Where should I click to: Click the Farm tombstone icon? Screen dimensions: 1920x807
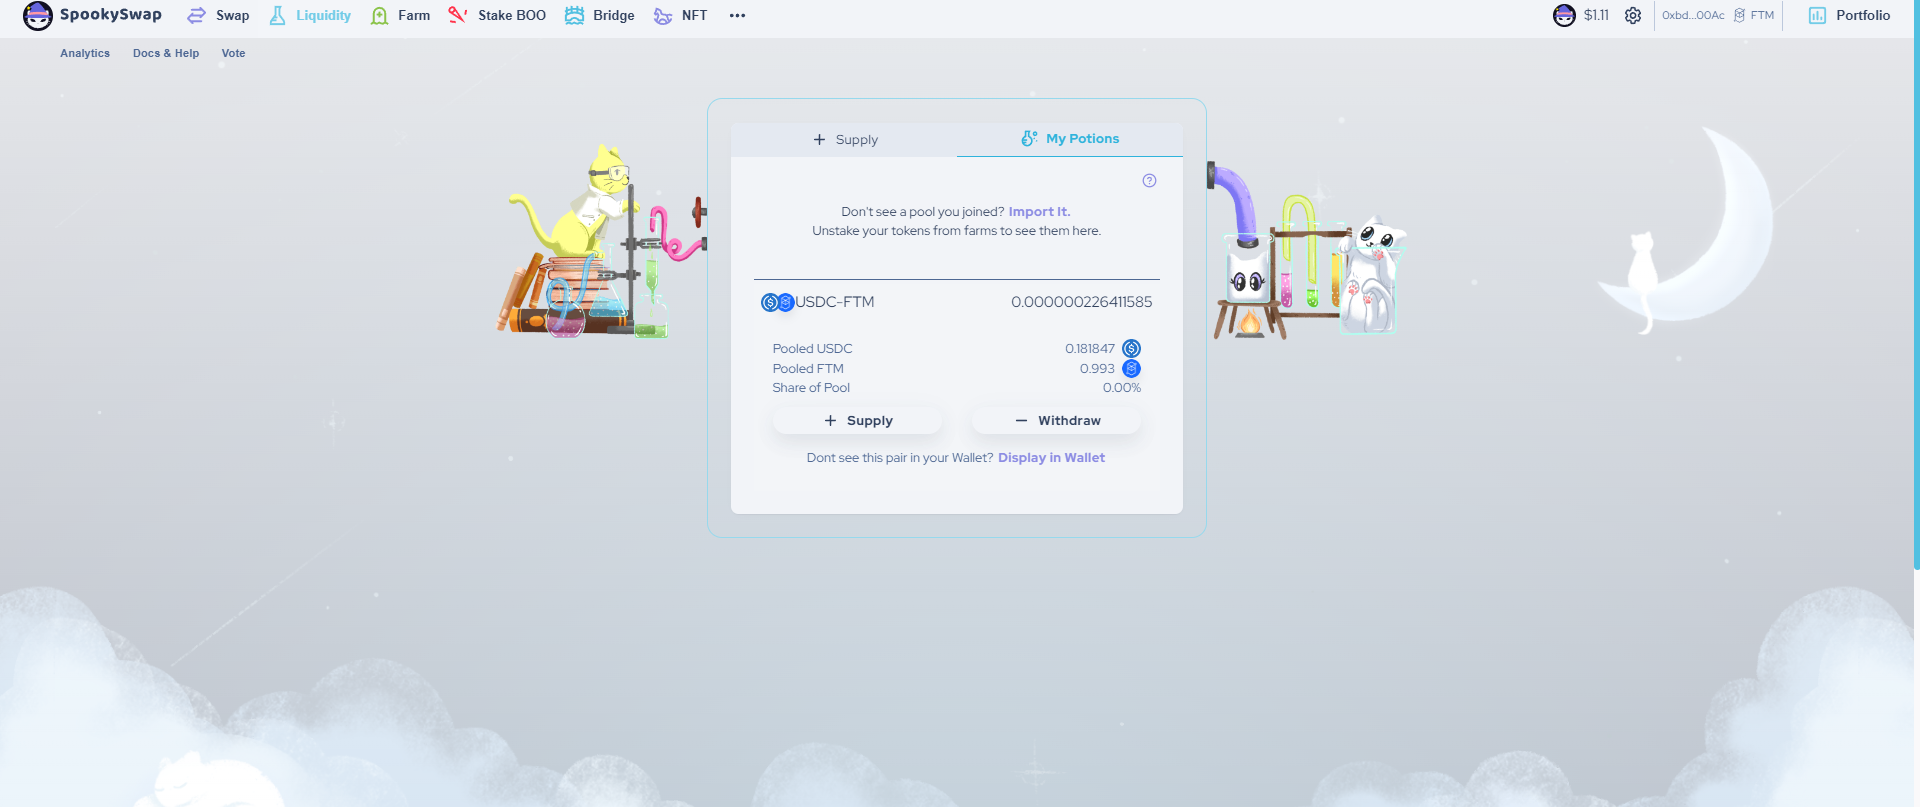(x=380, y=15)
